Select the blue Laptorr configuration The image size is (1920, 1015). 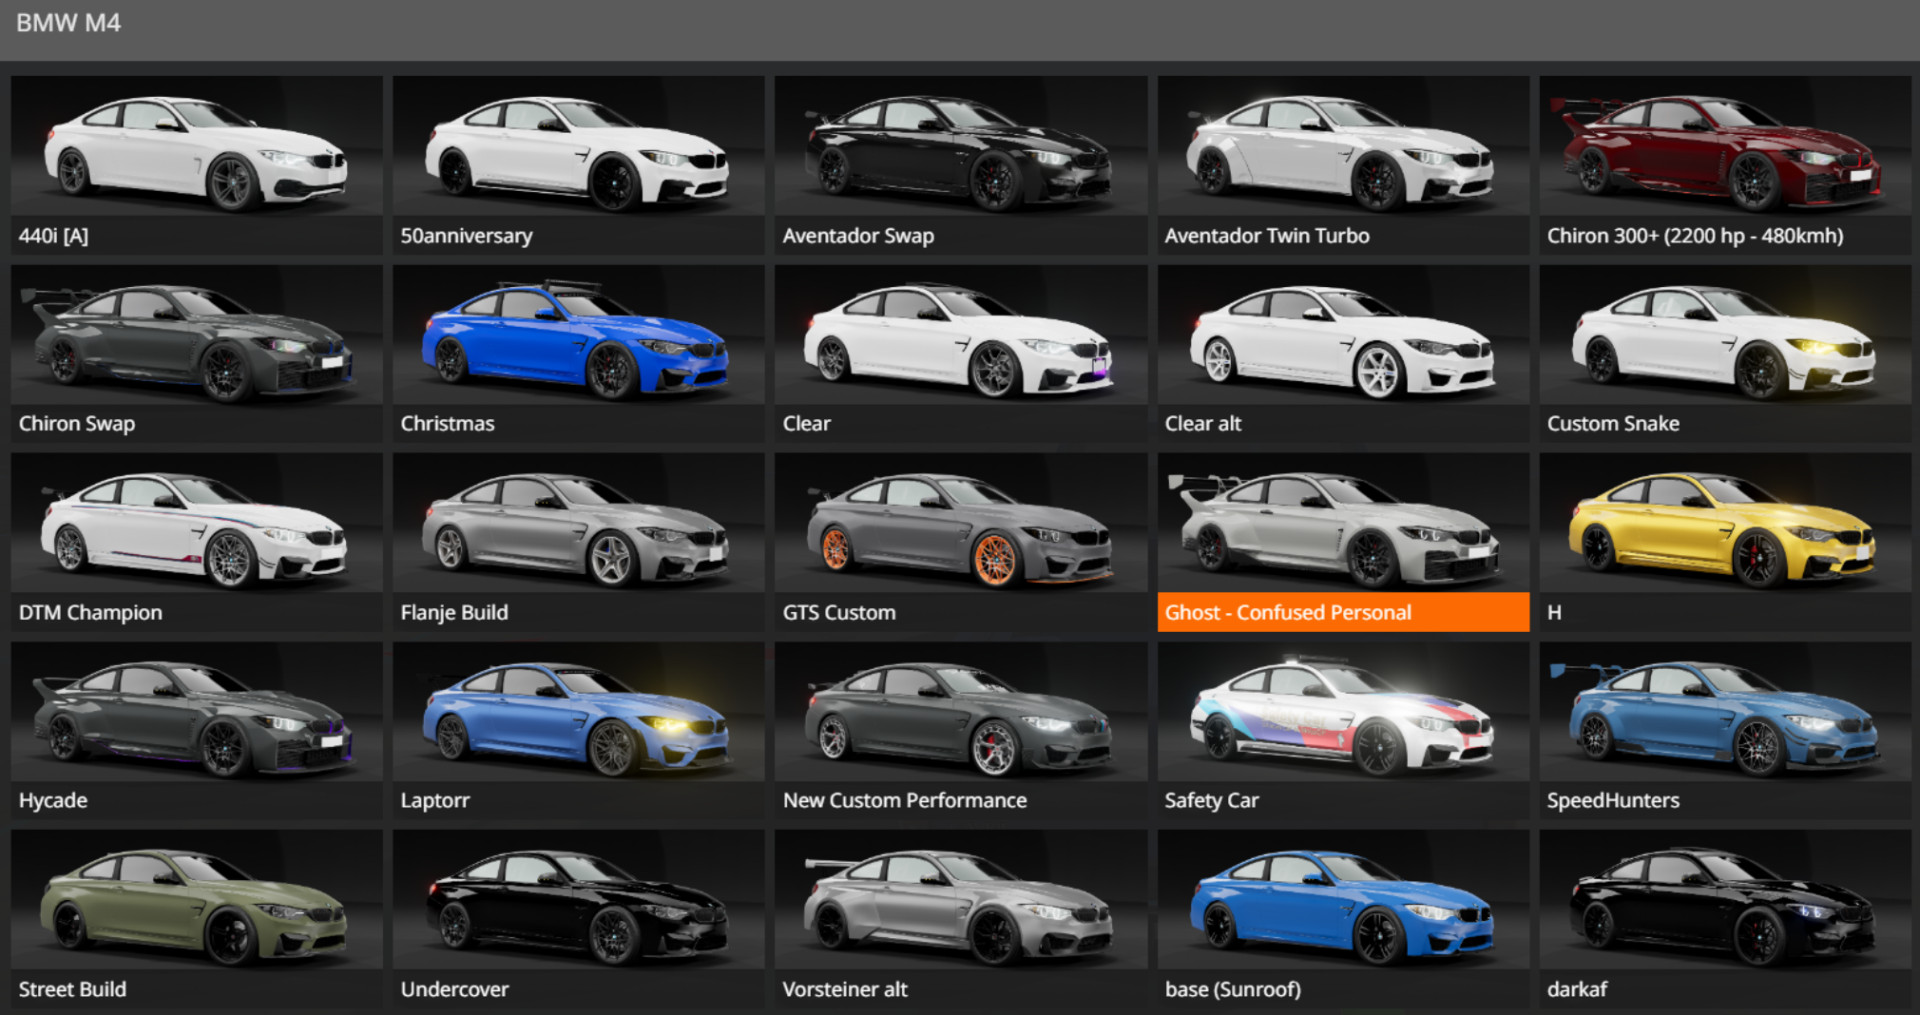click(578, 730)
